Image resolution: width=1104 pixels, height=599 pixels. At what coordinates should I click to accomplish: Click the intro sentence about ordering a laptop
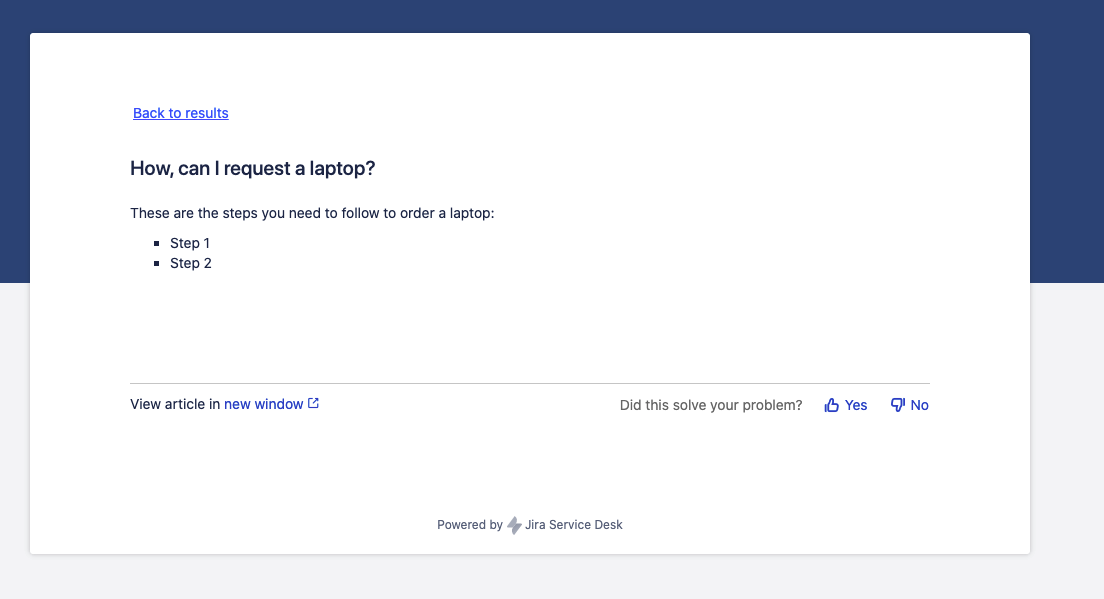pyautogui.click(x=313, y=213)
